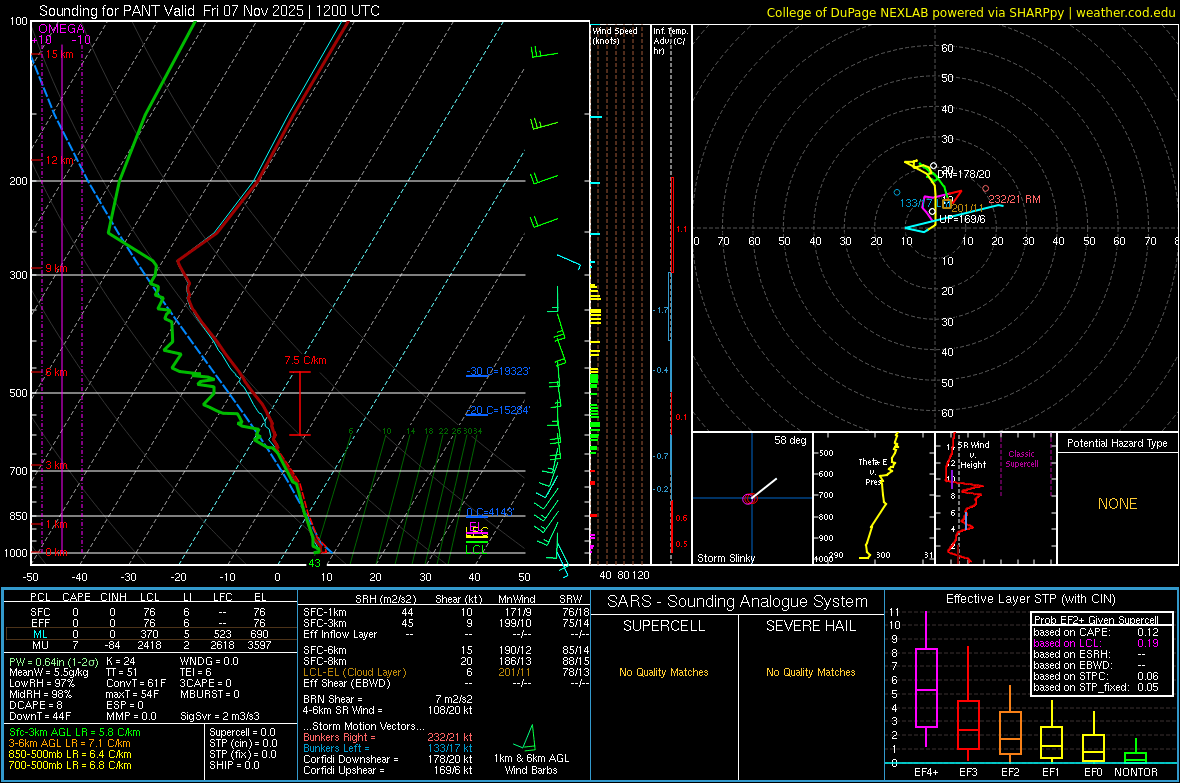Viewport: 1180px width, 783px height.
Task: Click the 'Bunkers Left =' storm motion row
Action: tap(388, 748)
